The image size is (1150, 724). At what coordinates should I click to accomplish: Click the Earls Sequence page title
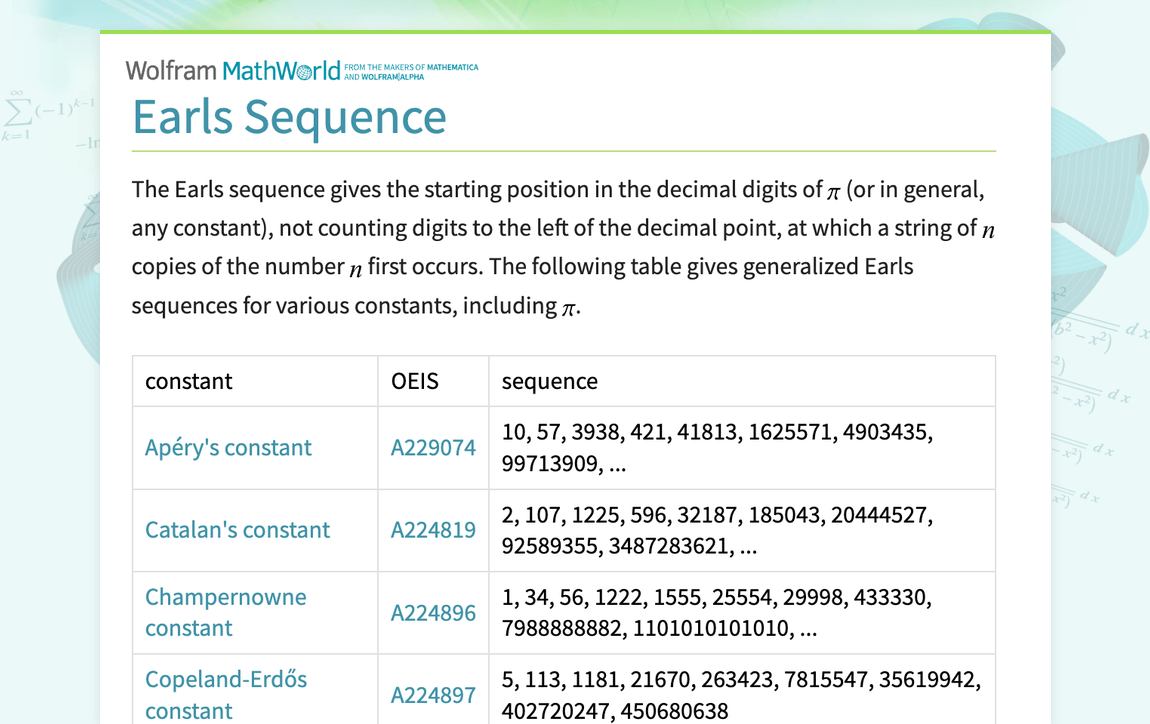tap(289, 117)
